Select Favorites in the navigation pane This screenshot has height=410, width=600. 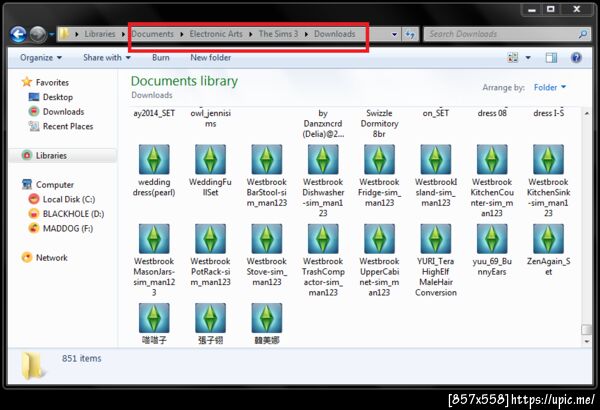coord(52,82)
